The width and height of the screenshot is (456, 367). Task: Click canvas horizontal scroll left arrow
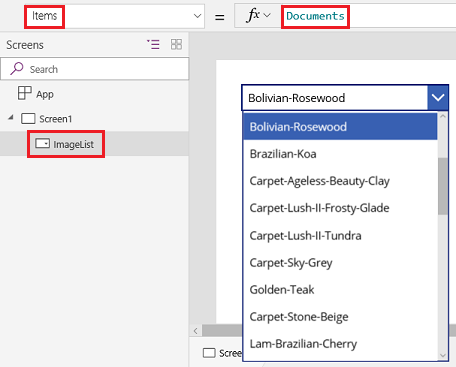pos(196,331)
